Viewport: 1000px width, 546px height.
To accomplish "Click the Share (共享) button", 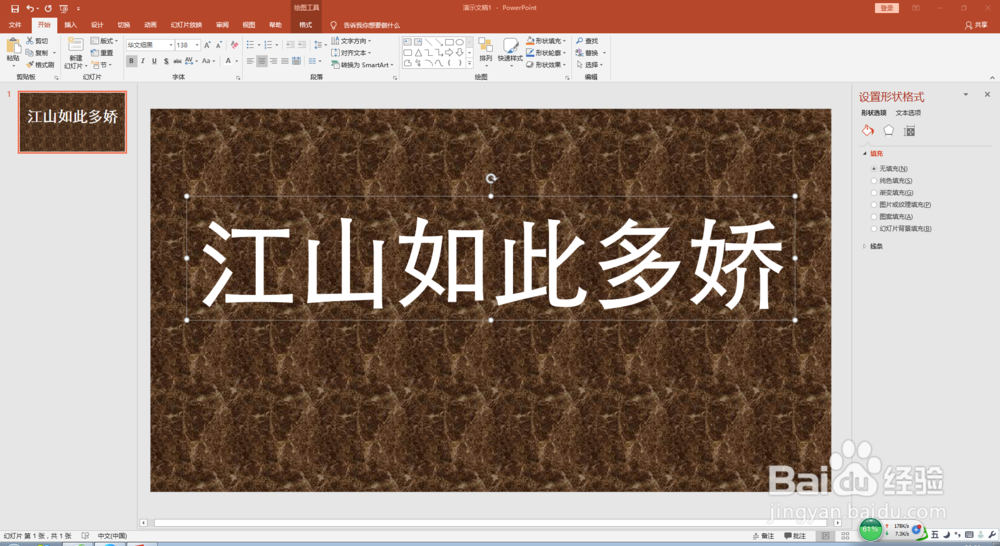I will [976, 25].
